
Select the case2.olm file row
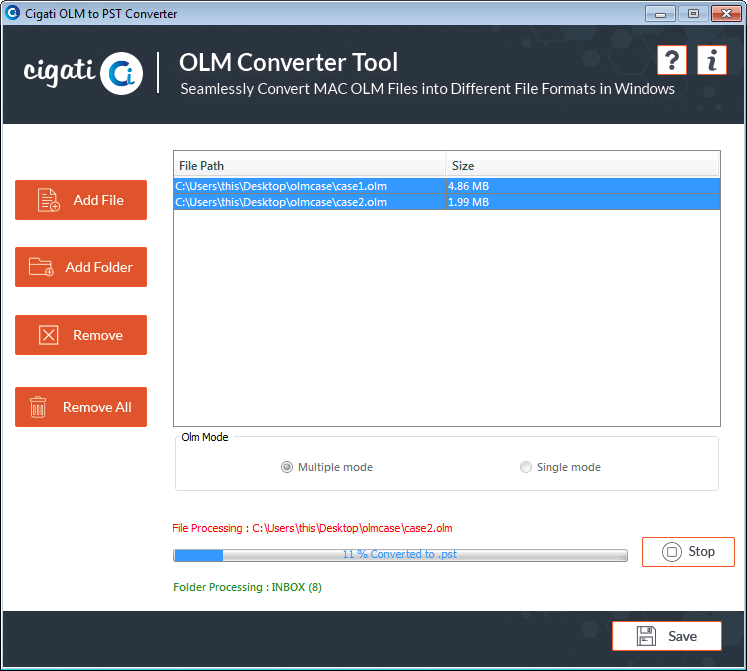point(447,202)
